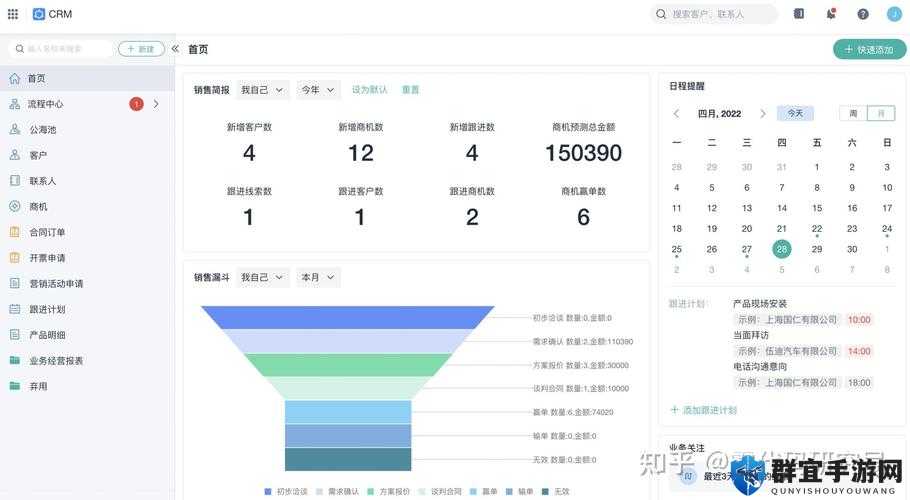This screenshot has height=500, width=910.
Task: Click the 弃用 folder icon
Action: (15, 386)
